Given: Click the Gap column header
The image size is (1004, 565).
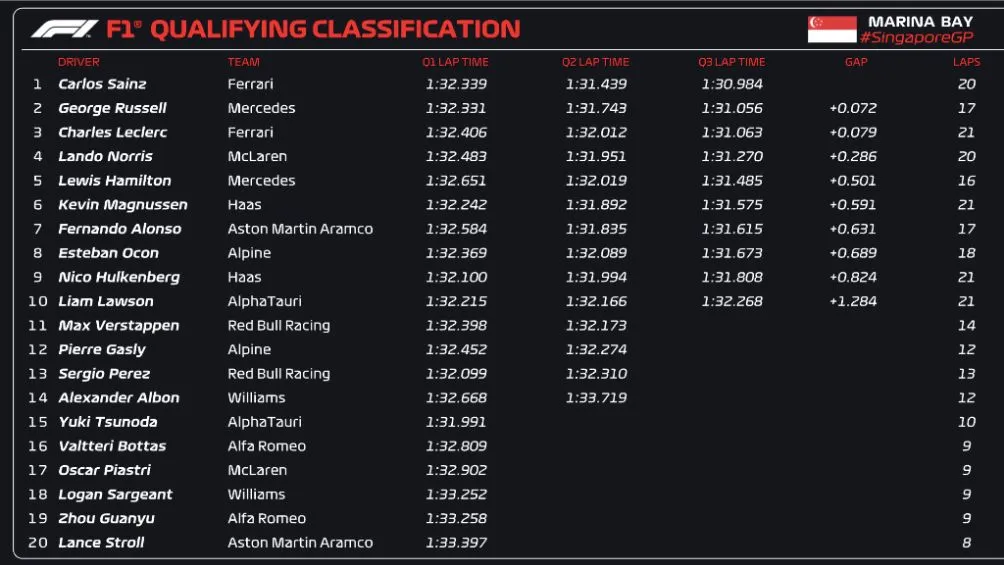Looking at the screenshot, I should (855, 62).
